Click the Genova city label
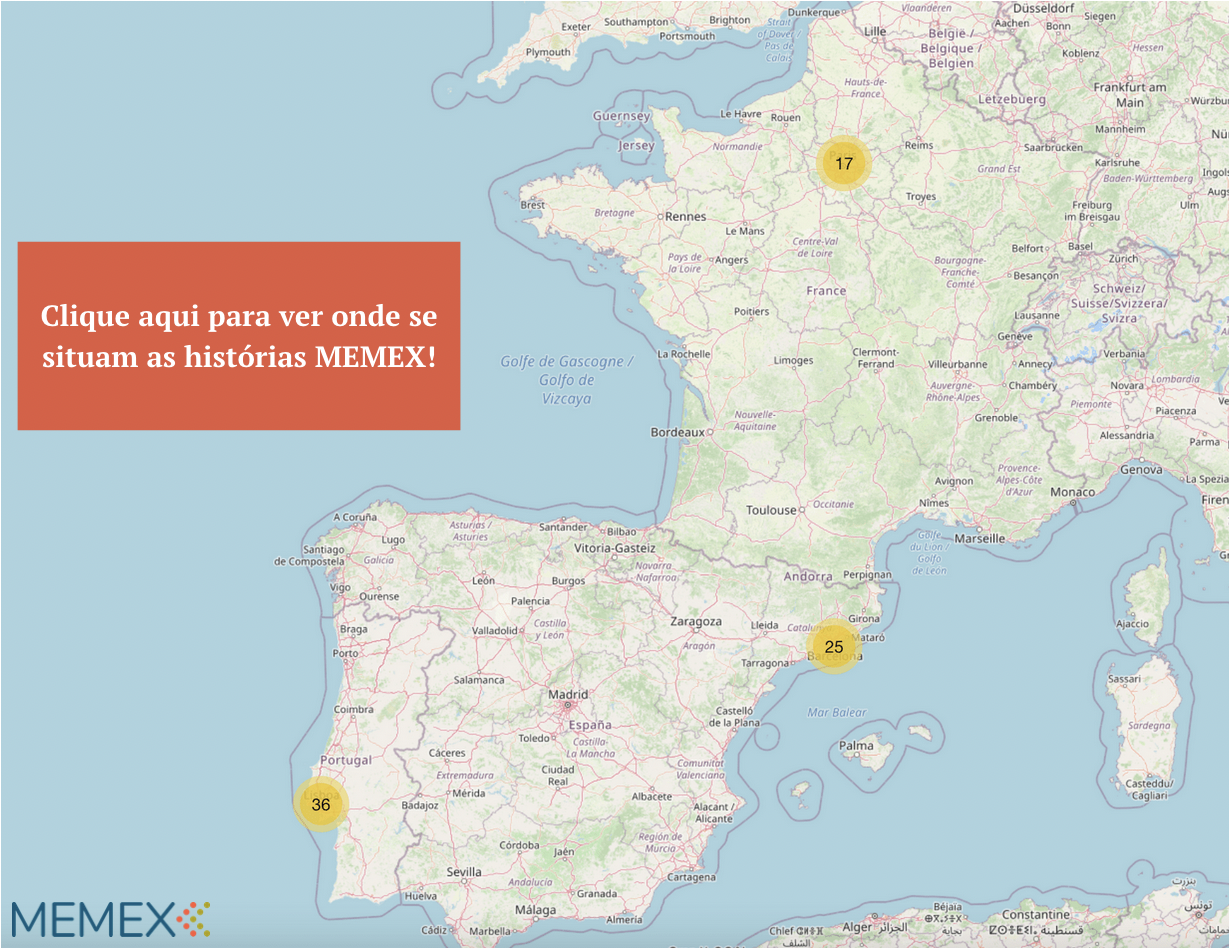 [x=1141, y=469]
